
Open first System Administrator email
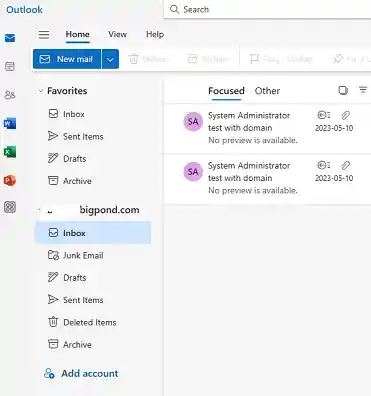click(x=267, y=128)
